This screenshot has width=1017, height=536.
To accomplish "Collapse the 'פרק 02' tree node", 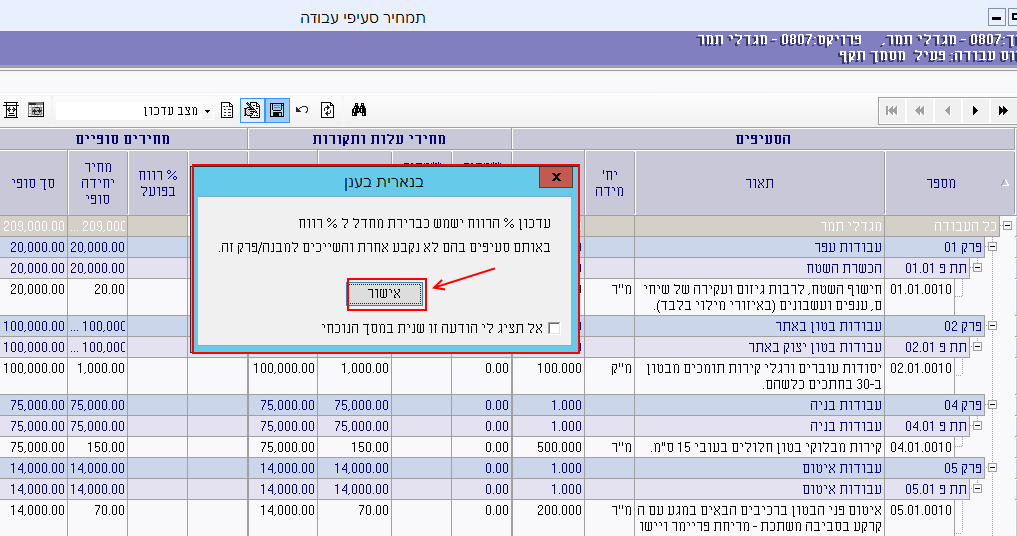I will pyautogui.click(x=992, y=326).
